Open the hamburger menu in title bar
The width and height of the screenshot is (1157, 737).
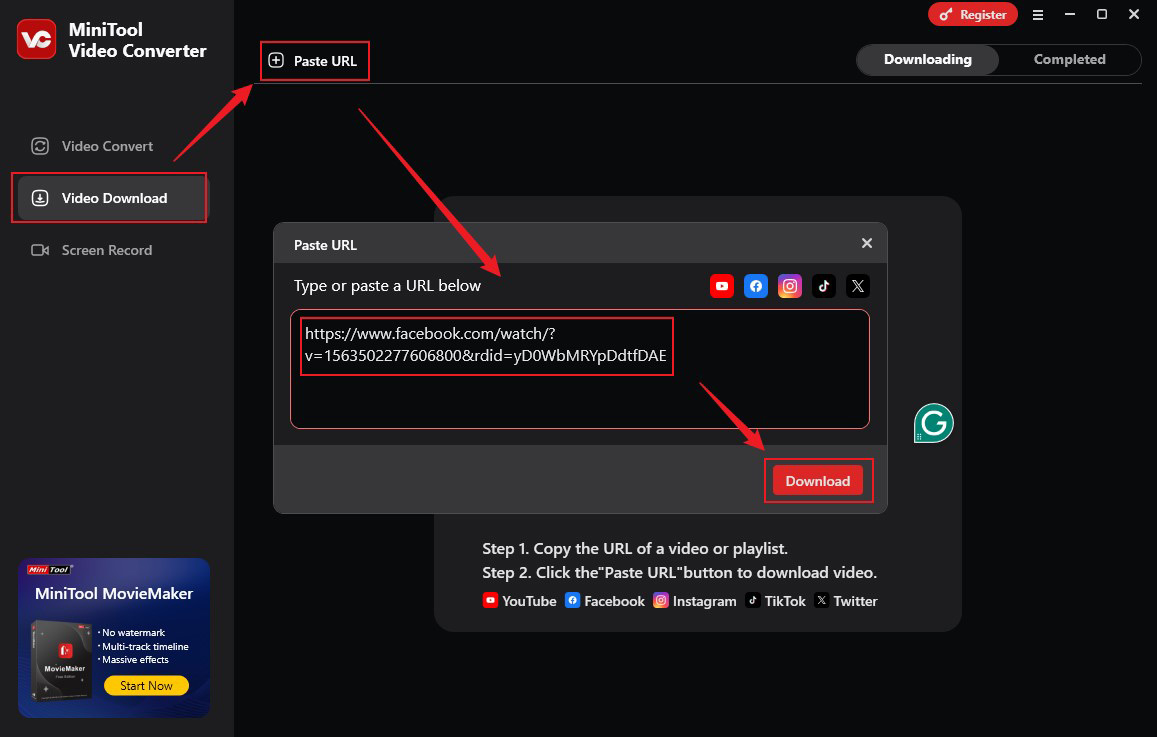coord(1037,15)
